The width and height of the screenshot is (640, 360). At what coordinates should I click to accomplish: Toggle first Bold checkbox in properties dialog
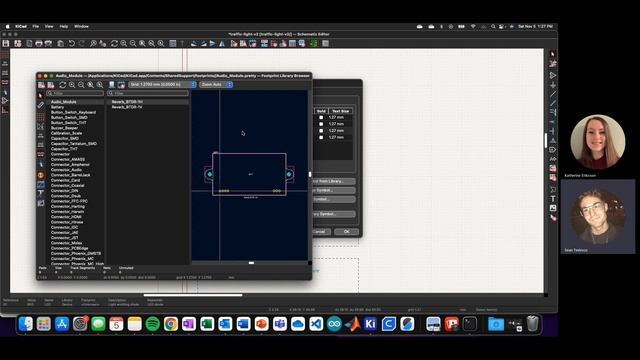tap(321, 117)
